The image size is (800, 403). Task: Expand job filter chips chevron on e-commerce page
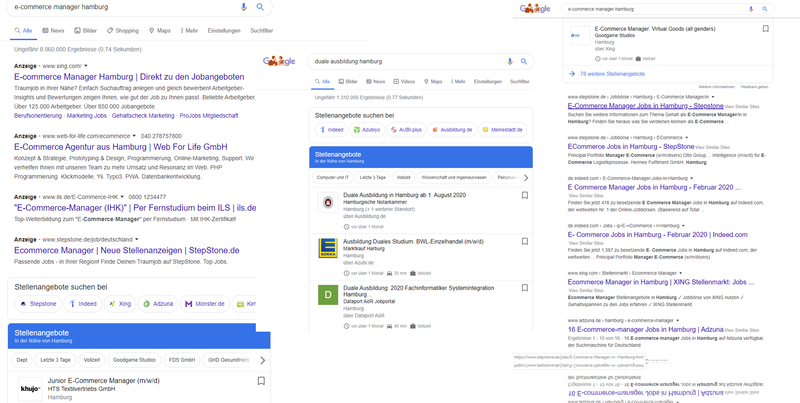point(263,361)
